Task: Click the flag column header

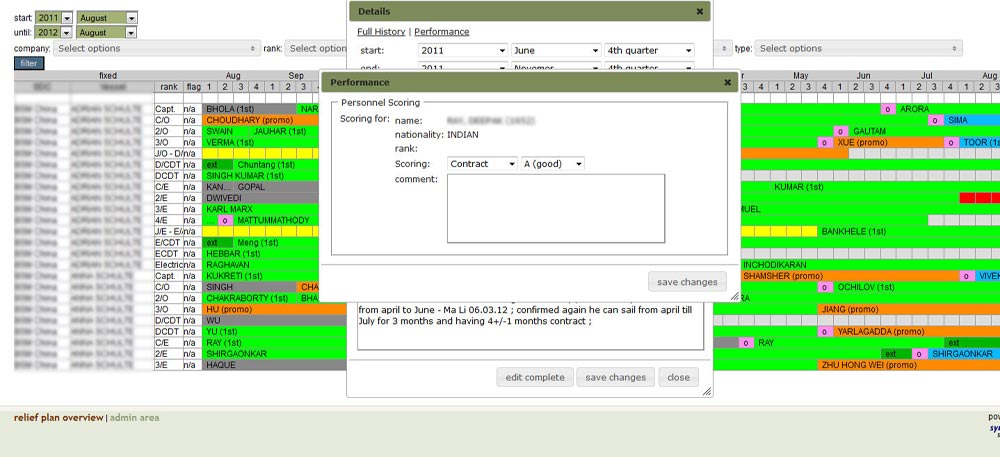Action: coord(193,87)
